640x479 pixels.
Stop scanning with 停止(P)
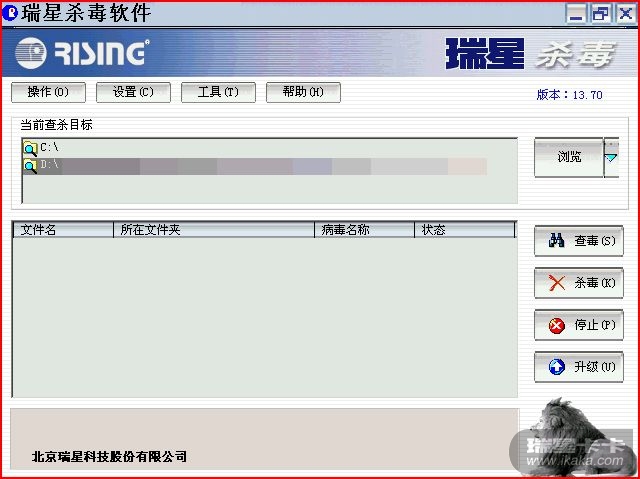click(579, 325)
